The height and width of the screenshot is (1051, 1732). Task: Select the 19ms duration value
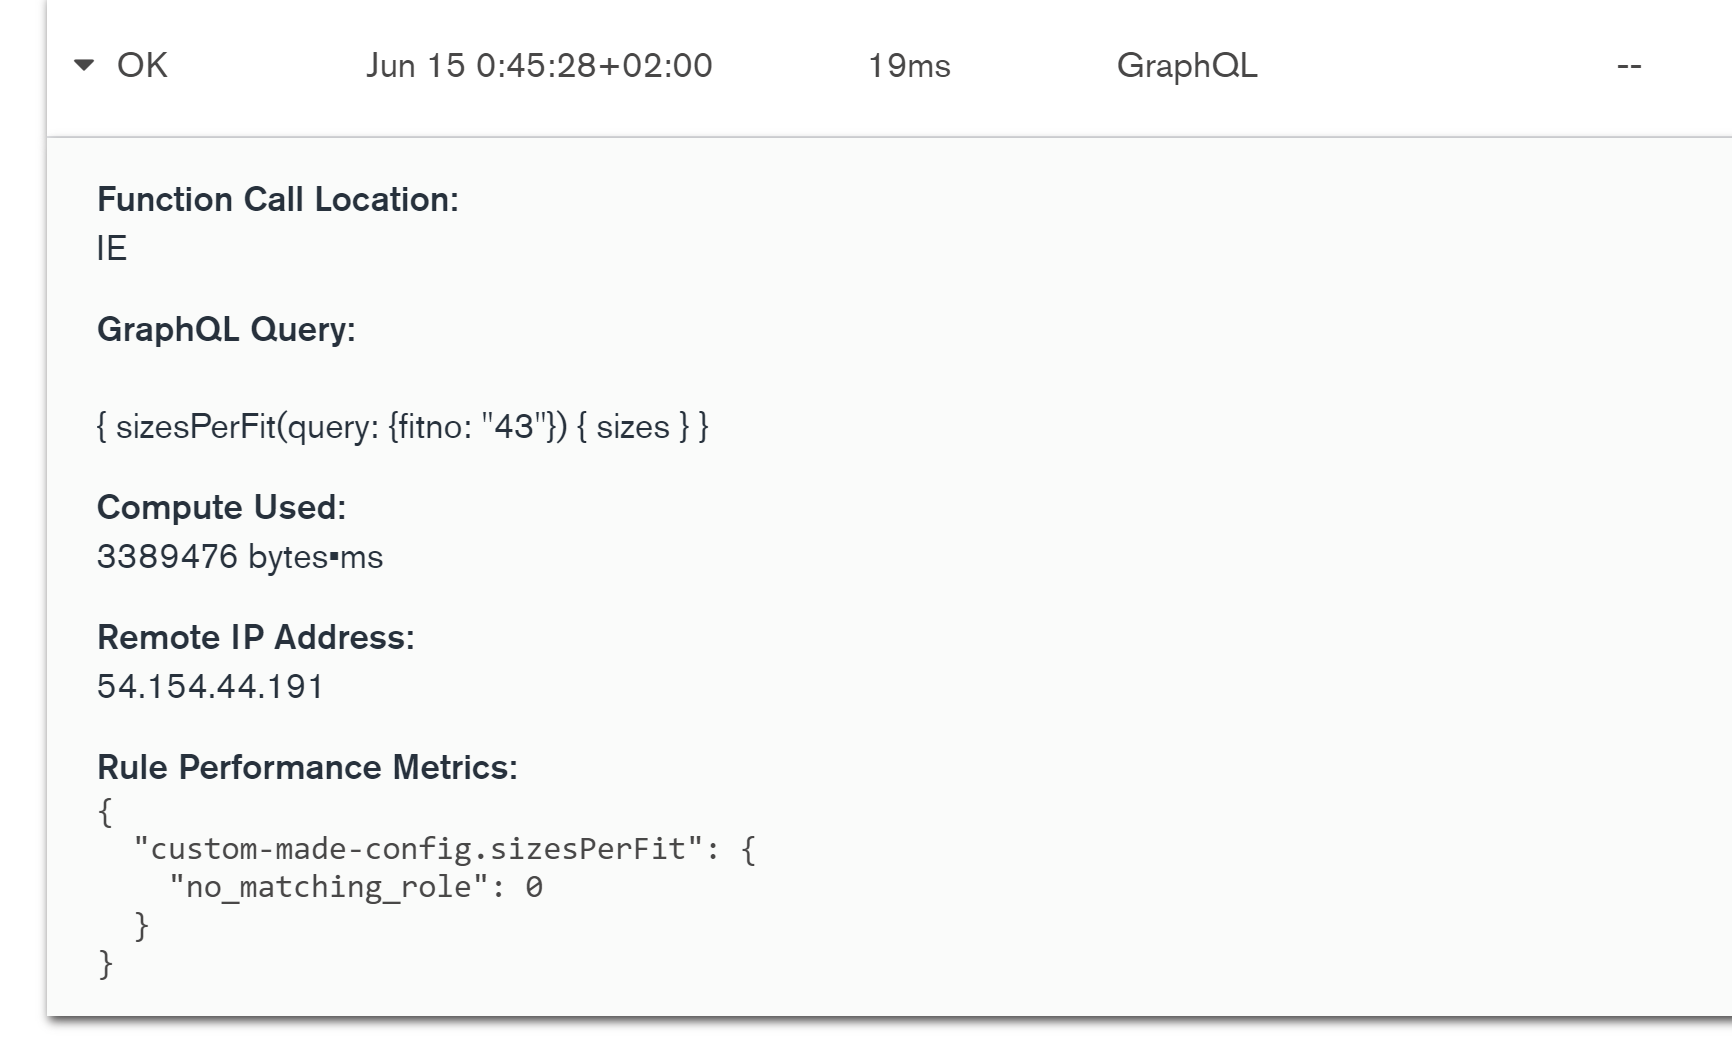click(908, 66)
